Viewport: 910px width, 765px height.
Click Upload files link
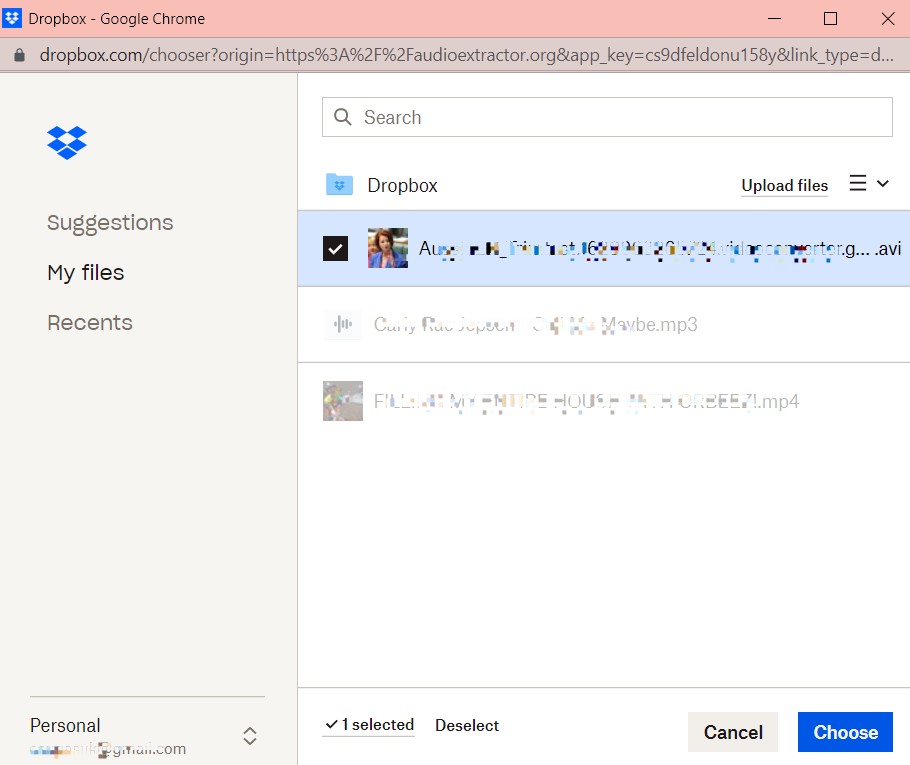[x=785, y=185]
